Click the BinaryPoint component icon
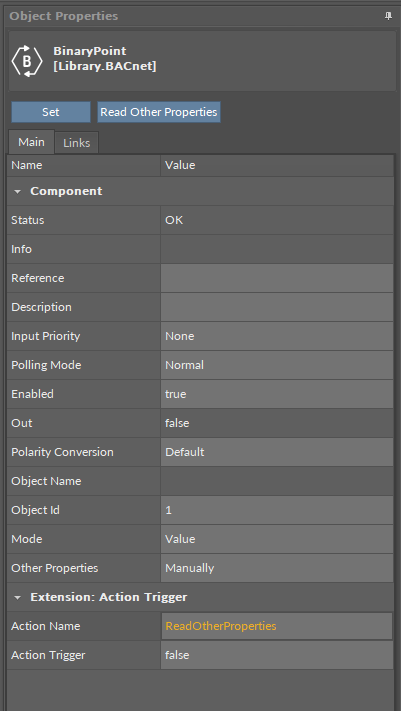401x711 pixels. 27,60
